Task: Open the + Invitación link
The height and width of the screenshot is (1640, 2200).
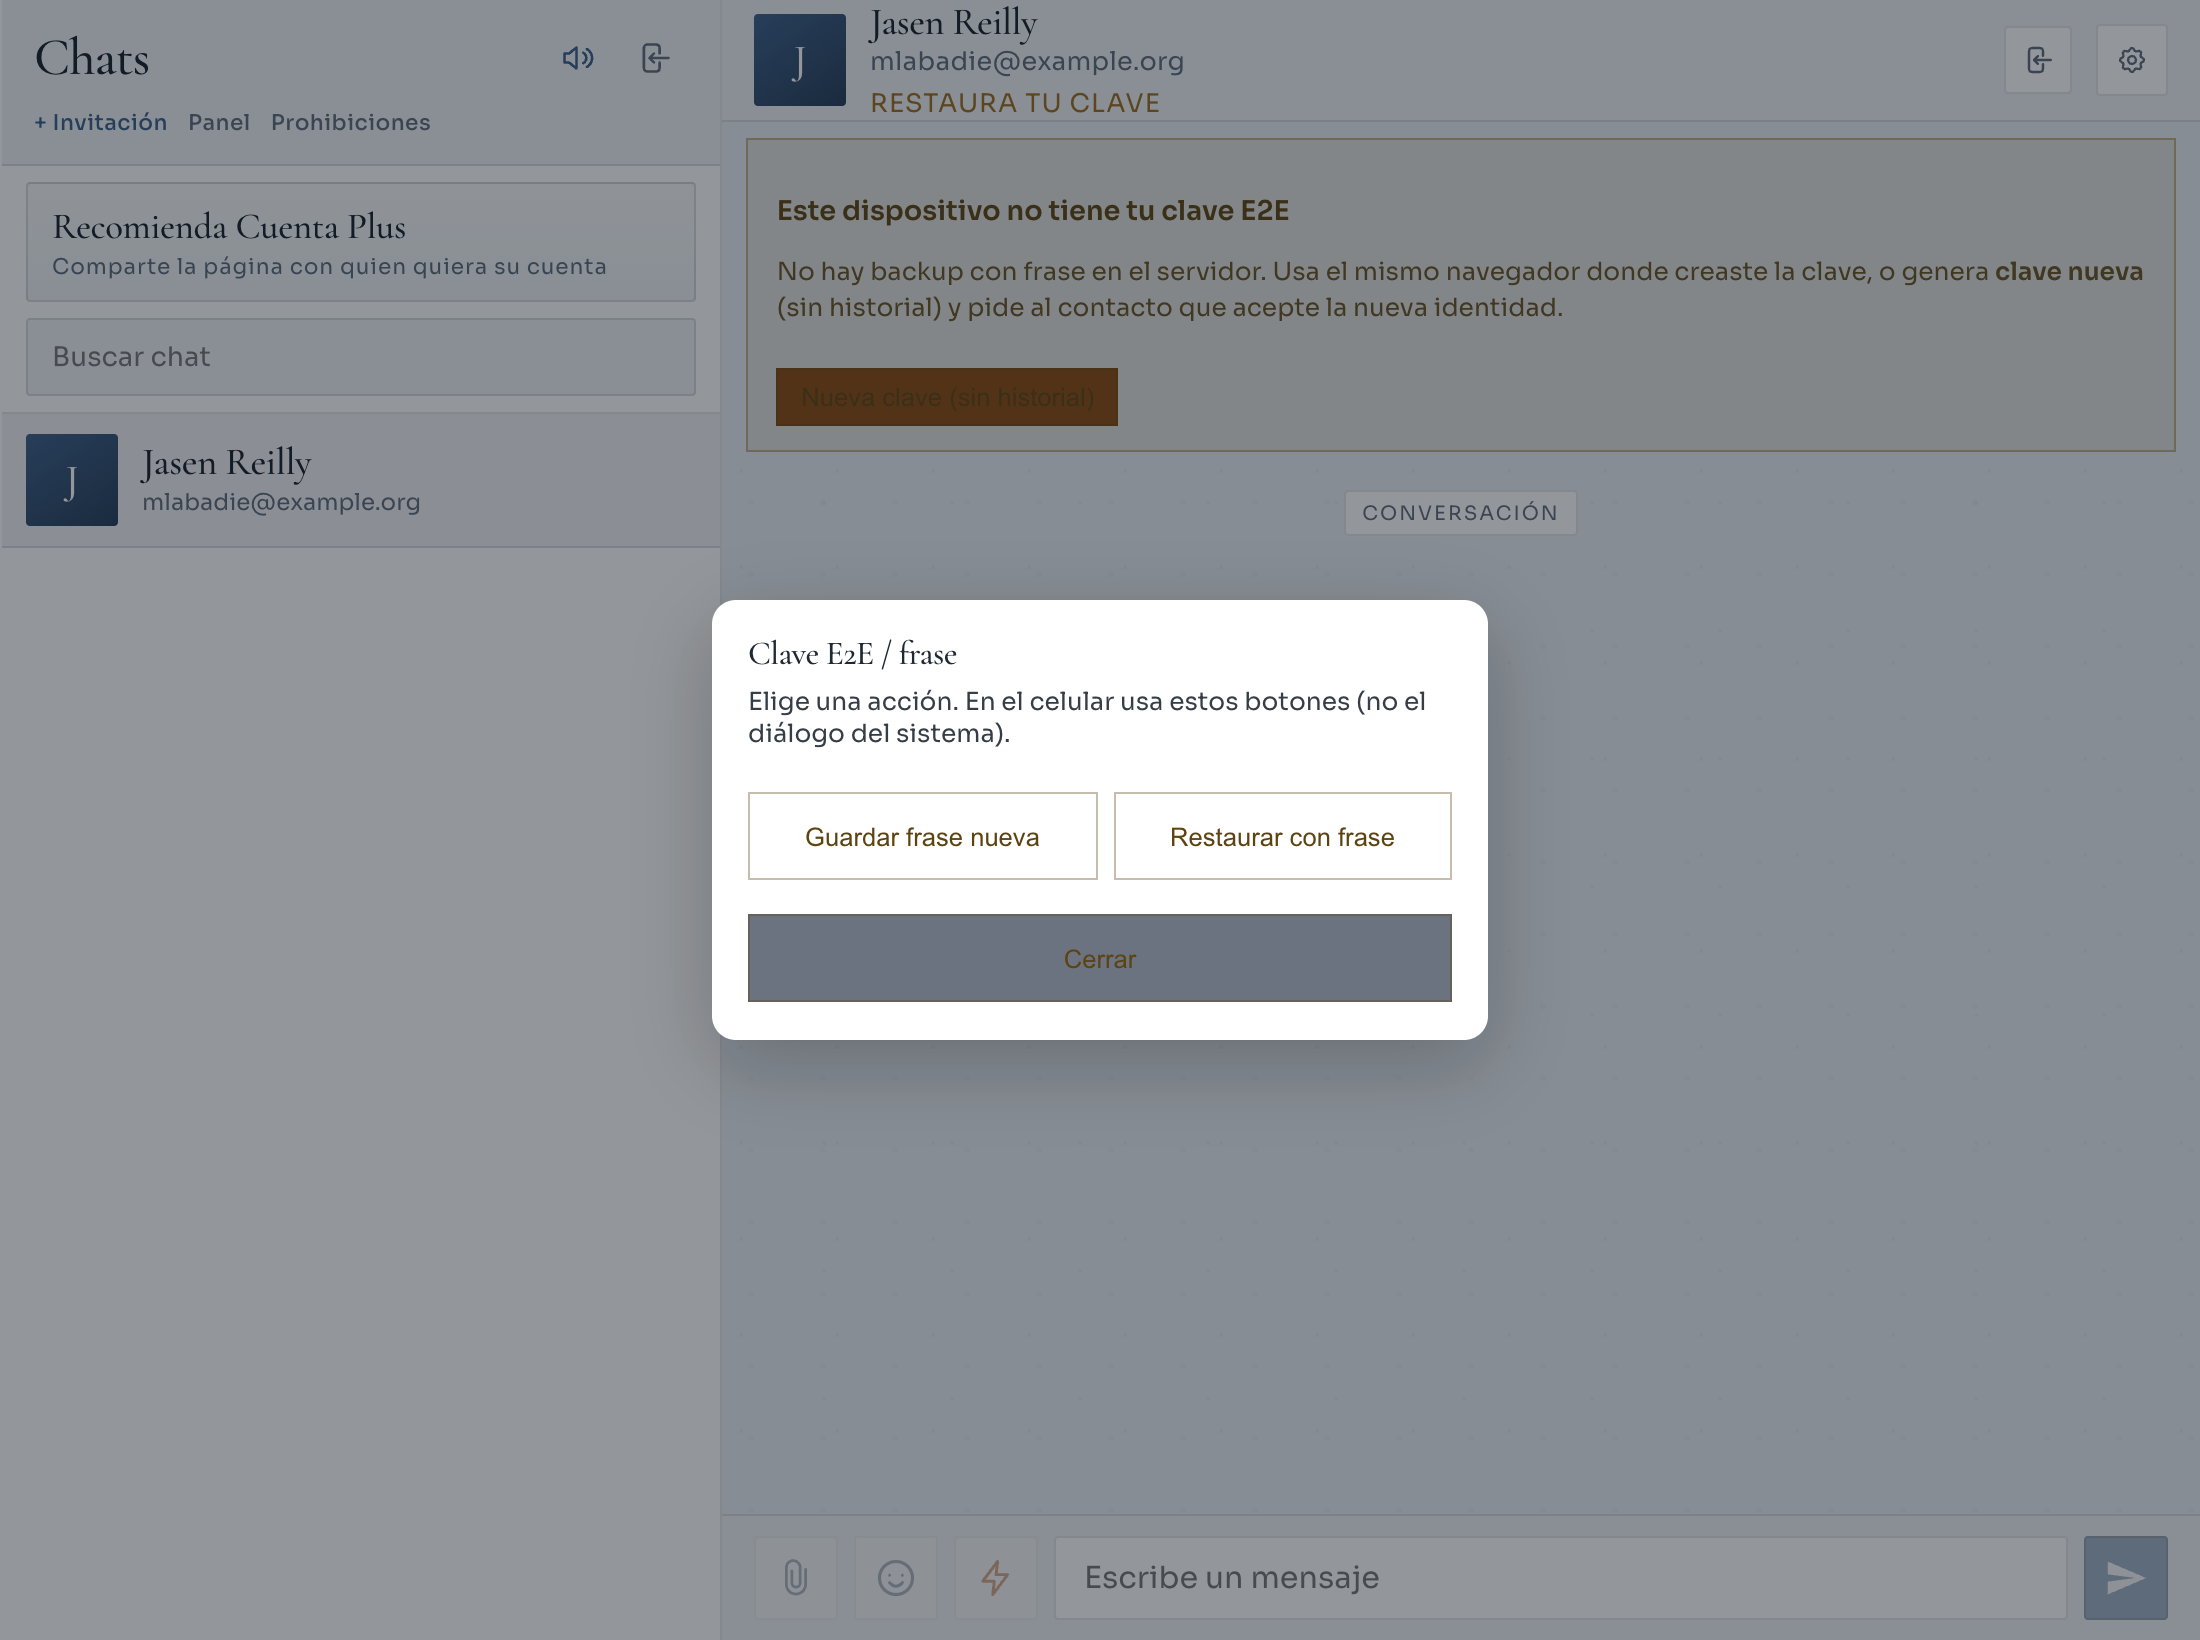Action: (x=100, y=122)
